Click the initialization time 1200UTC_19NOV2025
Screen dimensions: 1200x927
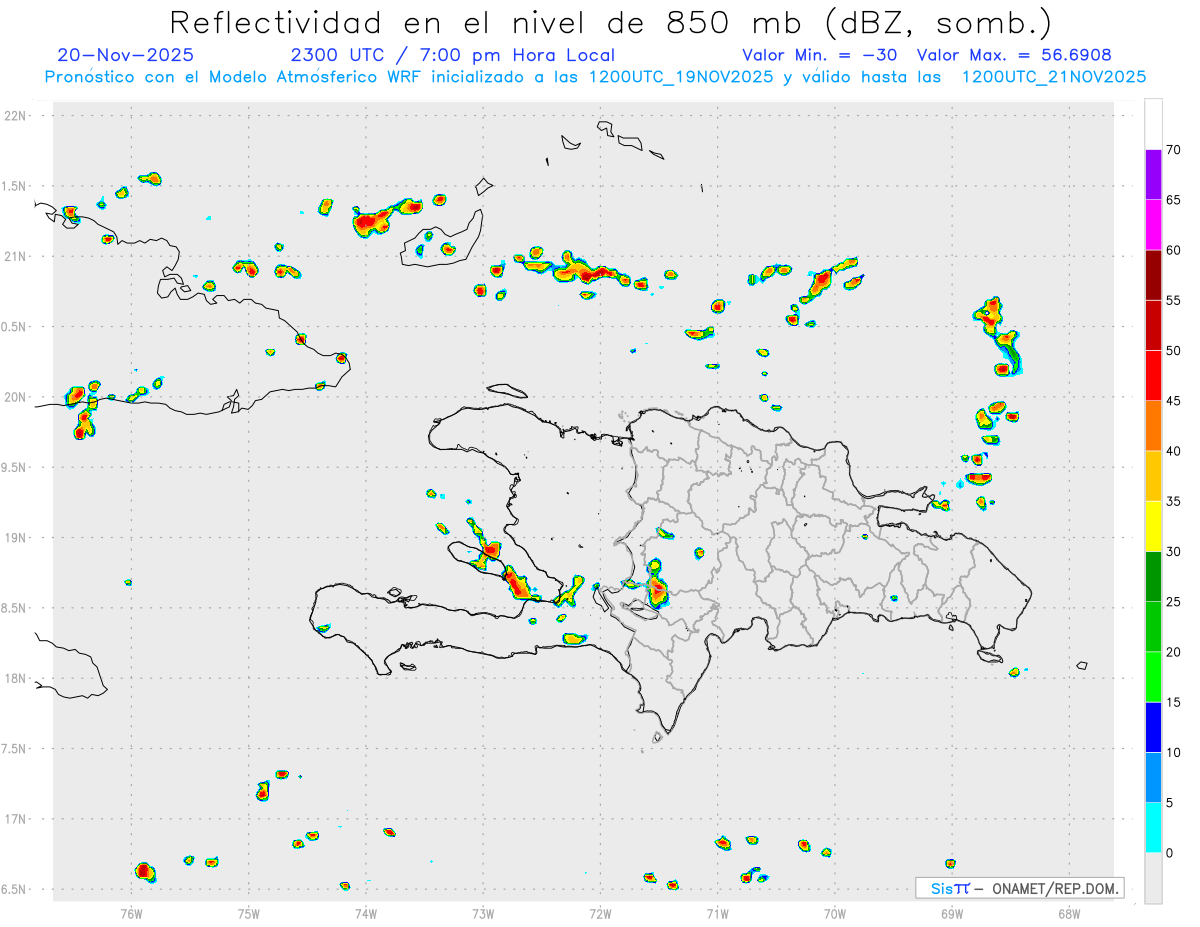click(682, 77)
